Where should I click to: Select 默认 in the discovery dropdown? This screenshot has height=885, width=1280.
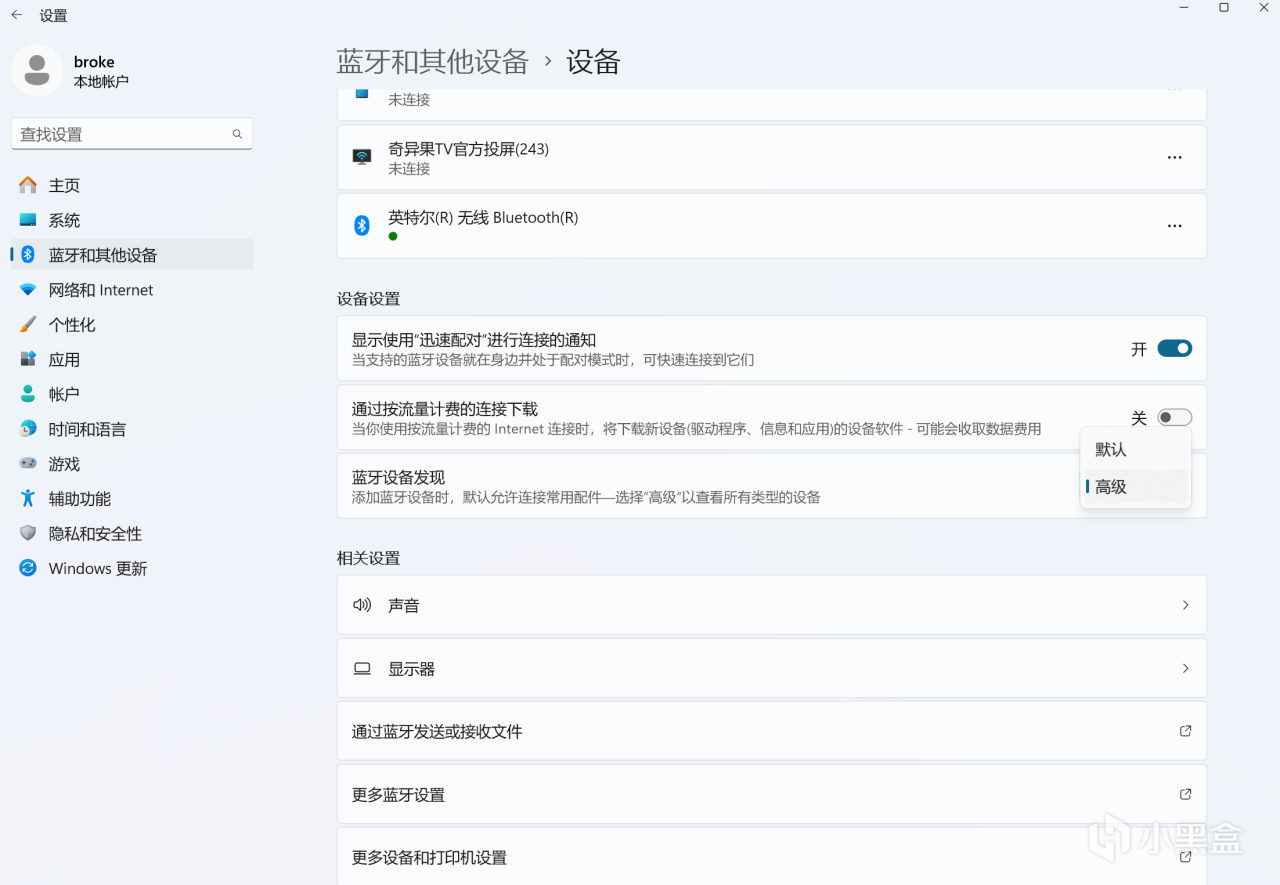click(1136, 450)
